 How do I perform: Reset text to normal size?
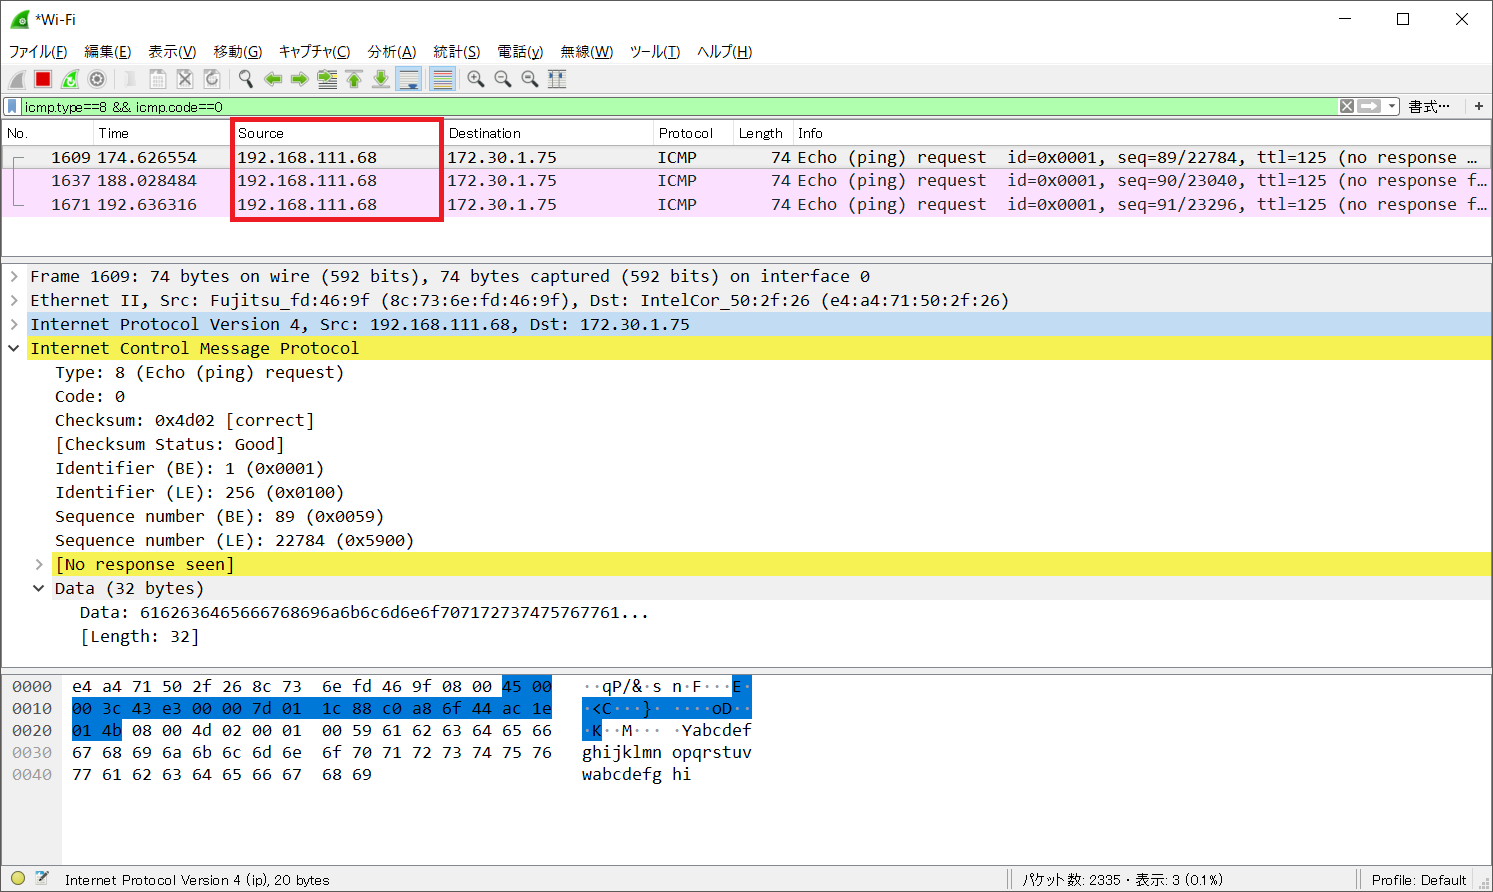point(530,79)
